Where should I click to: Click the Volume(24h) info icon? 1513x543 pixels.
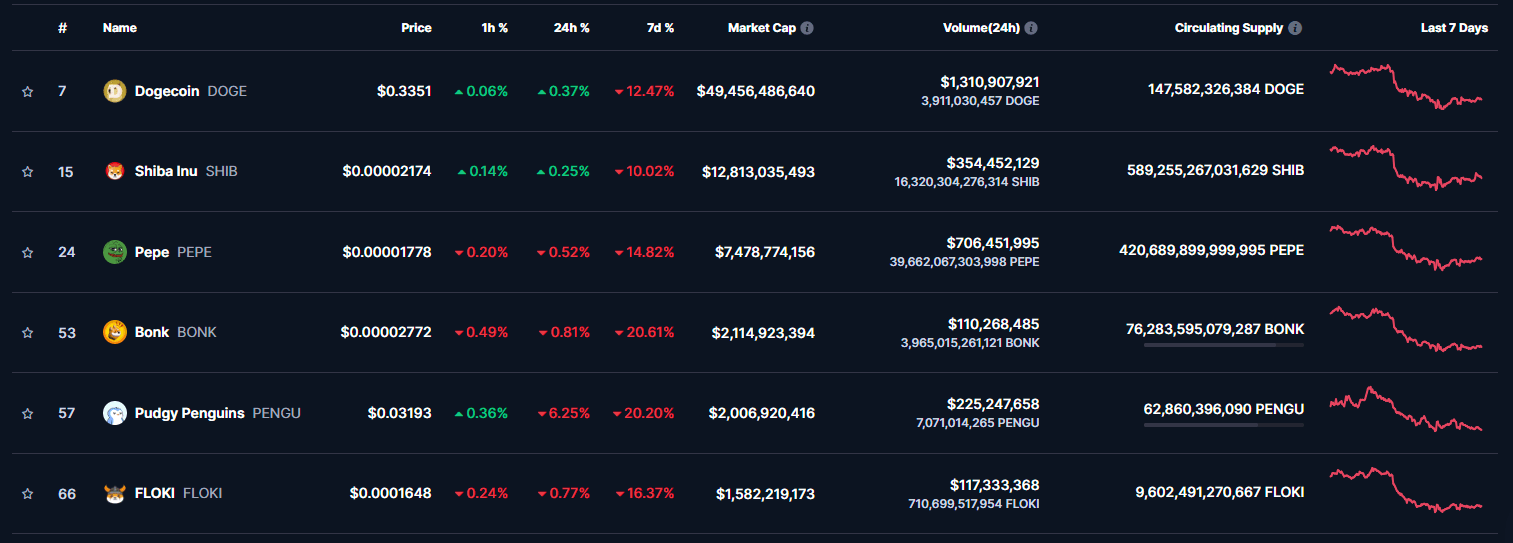pyautogui.click(x=1031, y=28)
